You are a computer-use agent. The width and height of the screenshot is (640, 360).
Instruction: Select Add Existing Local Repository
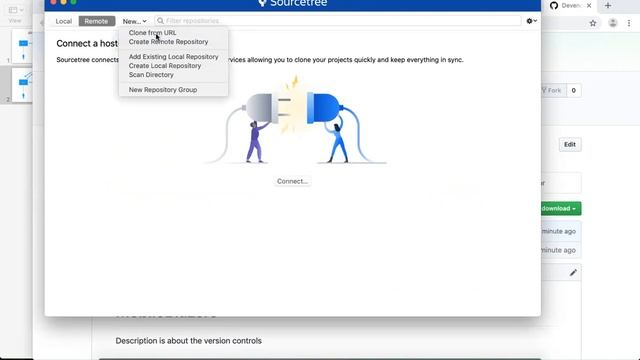[x=173, y=57]
